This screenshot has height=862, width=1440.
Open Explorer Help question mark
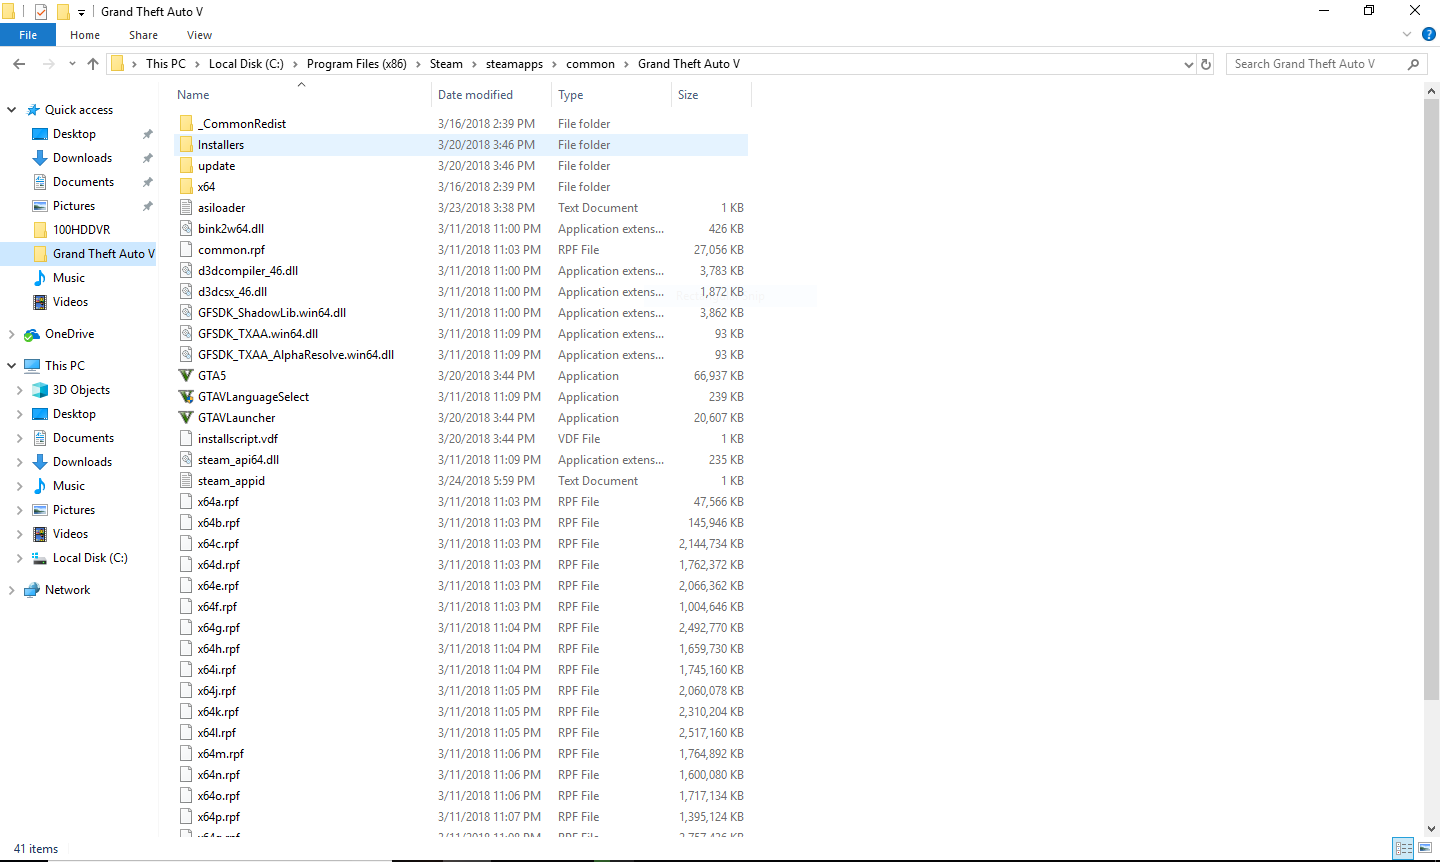click(1429, 34)
